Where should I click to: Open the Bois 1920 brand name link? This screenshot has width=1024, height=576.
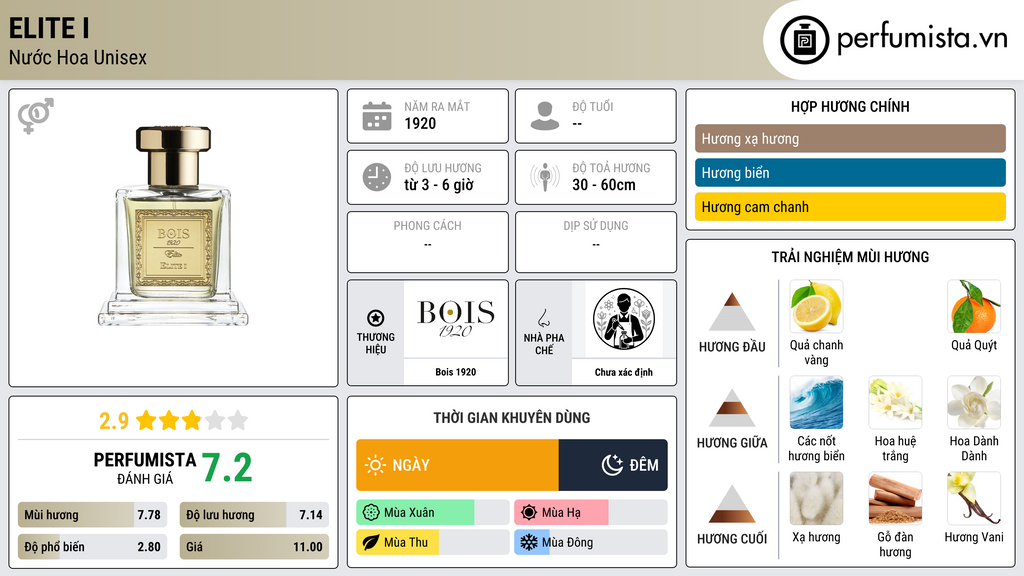456,372
